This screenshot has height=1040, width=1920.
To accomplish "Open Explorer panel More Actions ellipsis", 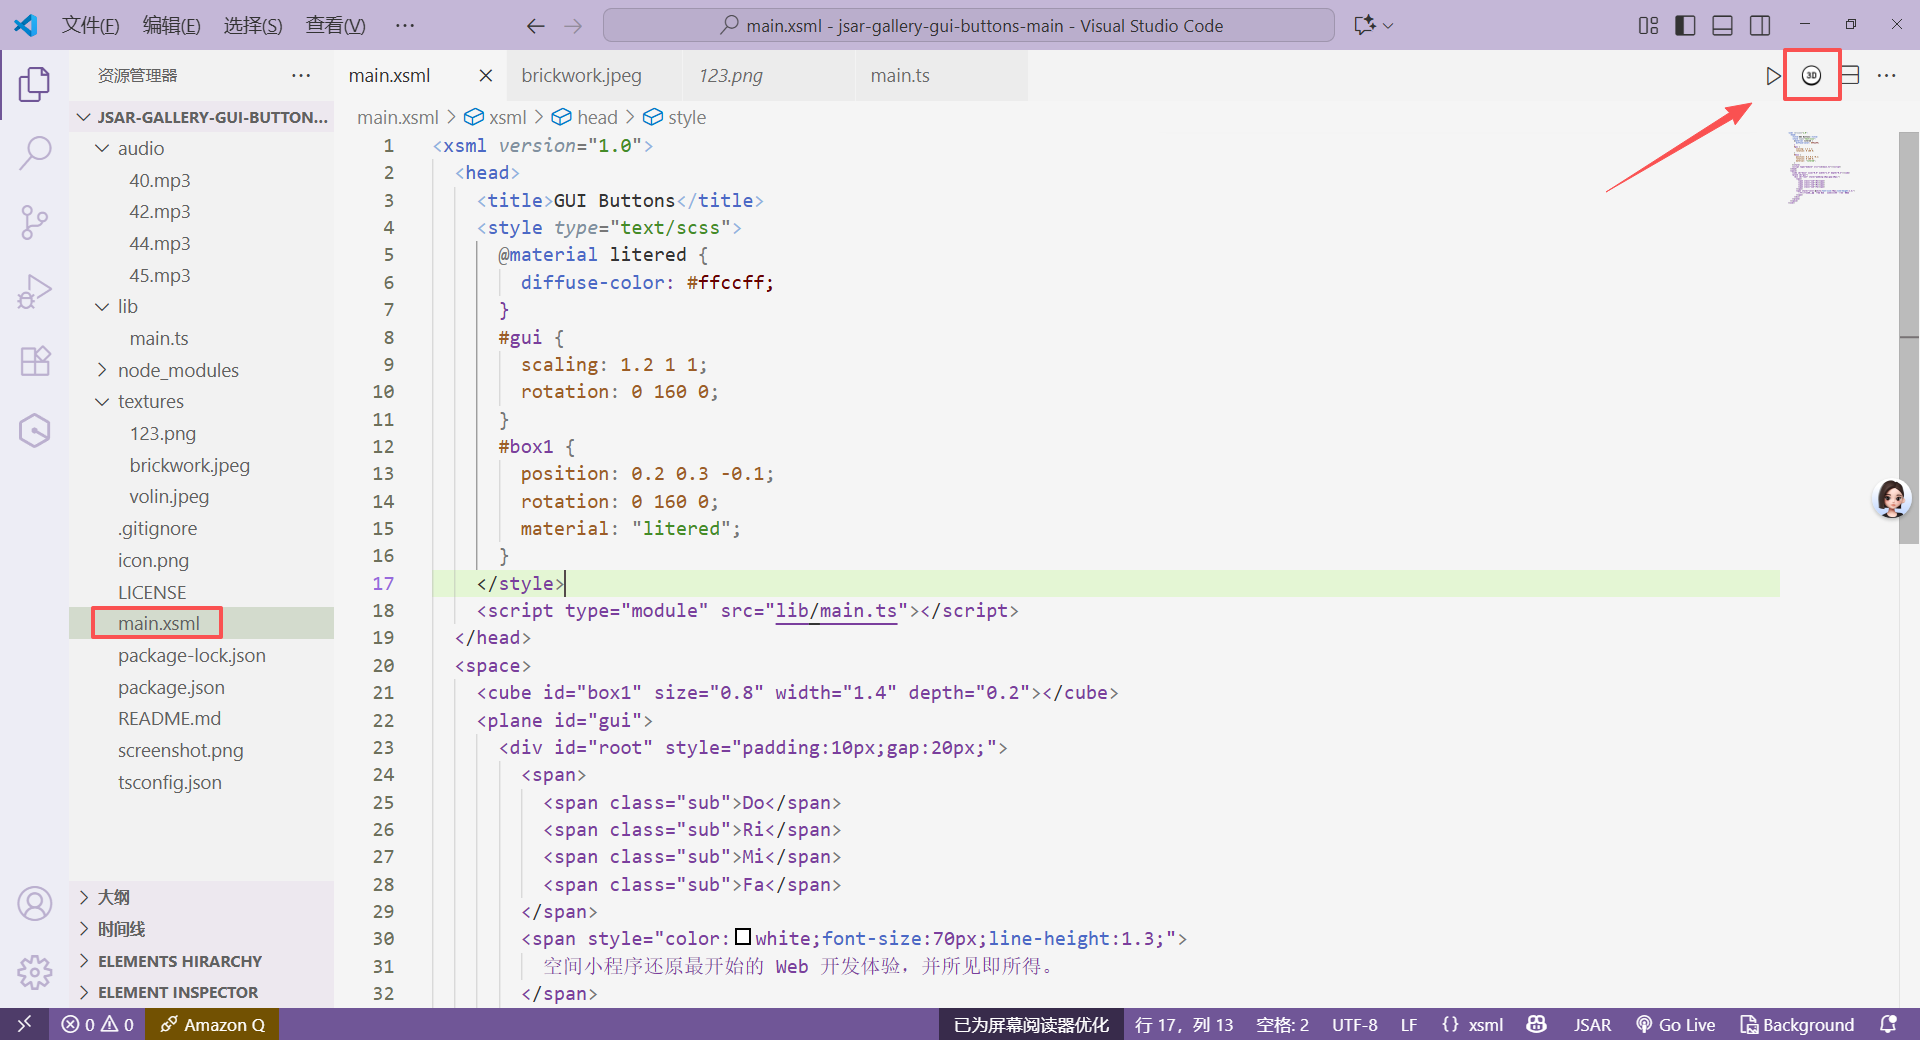I will coord(301,76).
